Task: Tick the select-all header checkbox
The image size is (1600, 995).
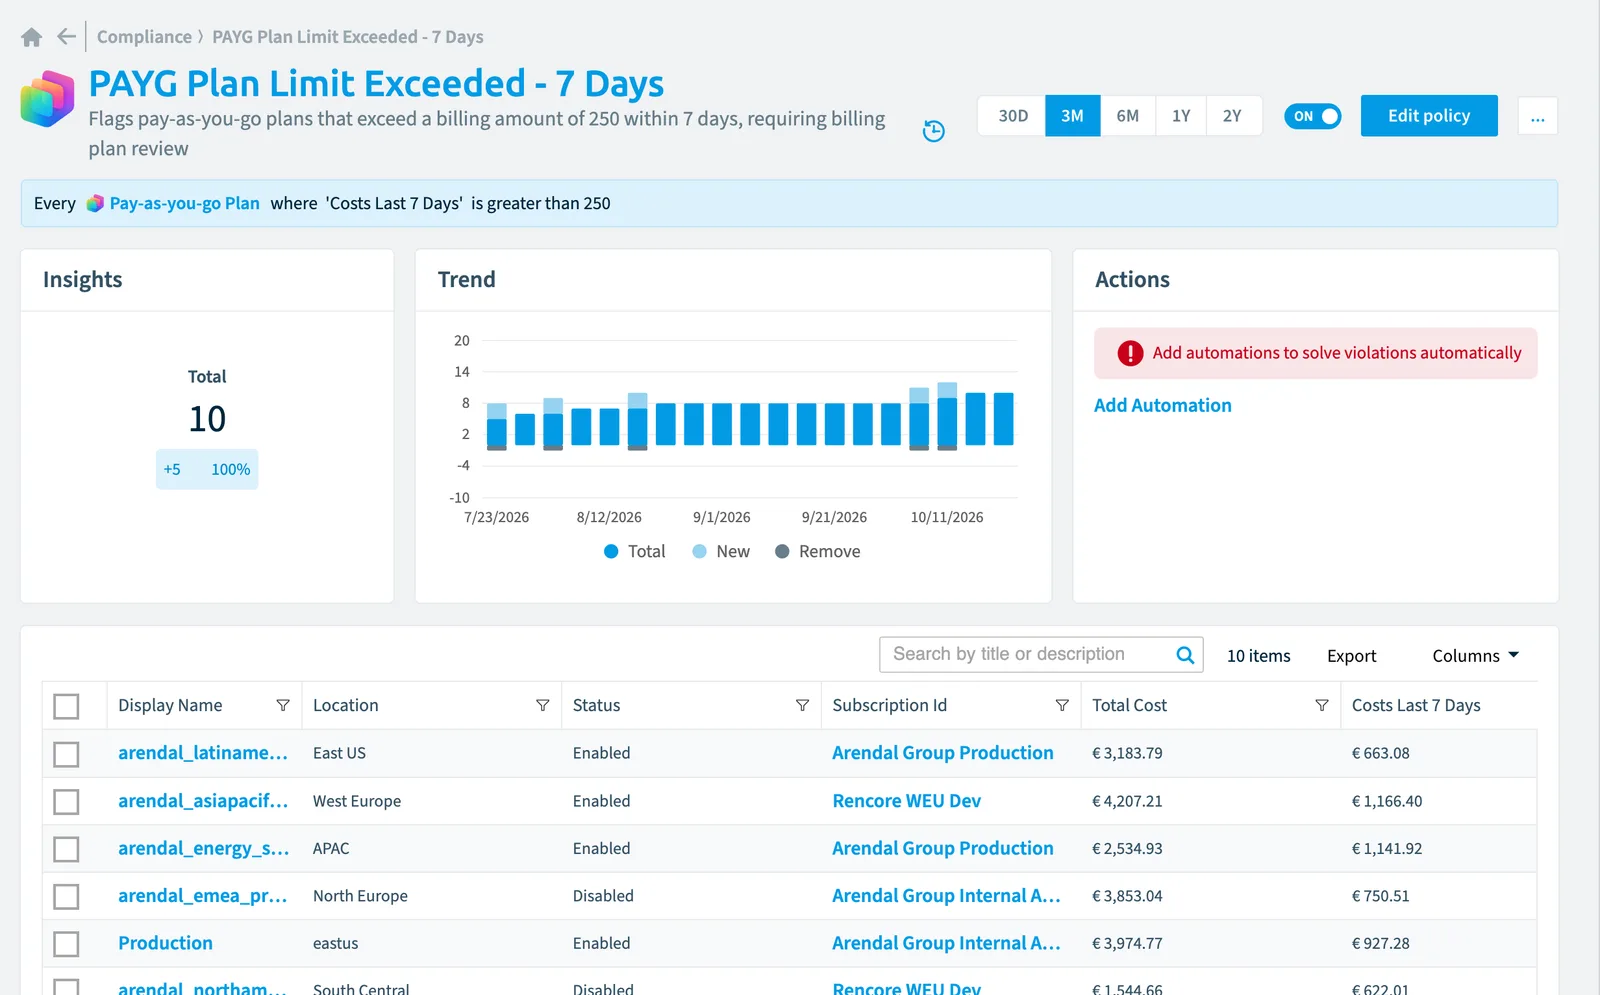Action: pos(66,706)
